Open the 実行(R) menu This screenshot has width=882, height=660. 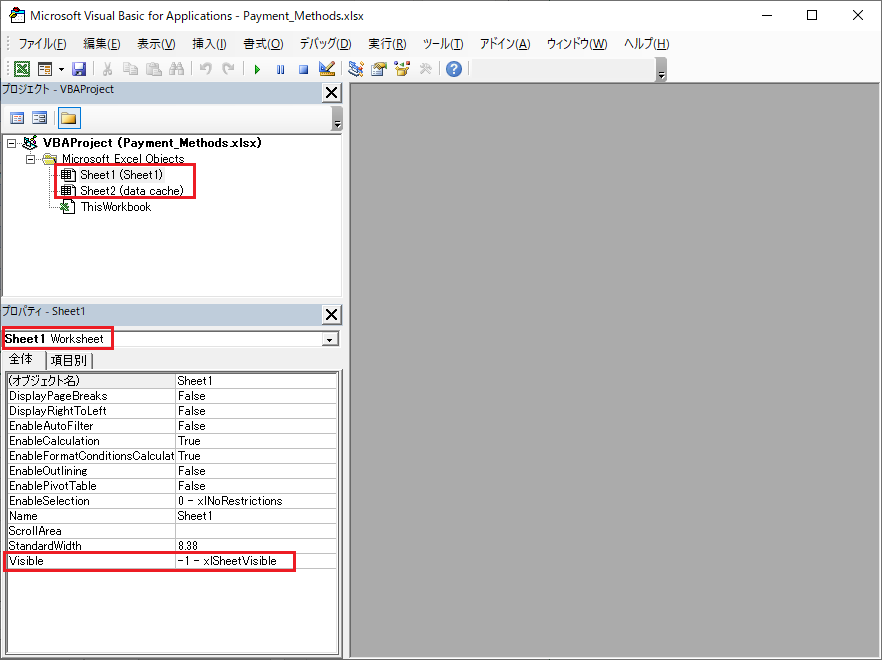pos(387,44)
